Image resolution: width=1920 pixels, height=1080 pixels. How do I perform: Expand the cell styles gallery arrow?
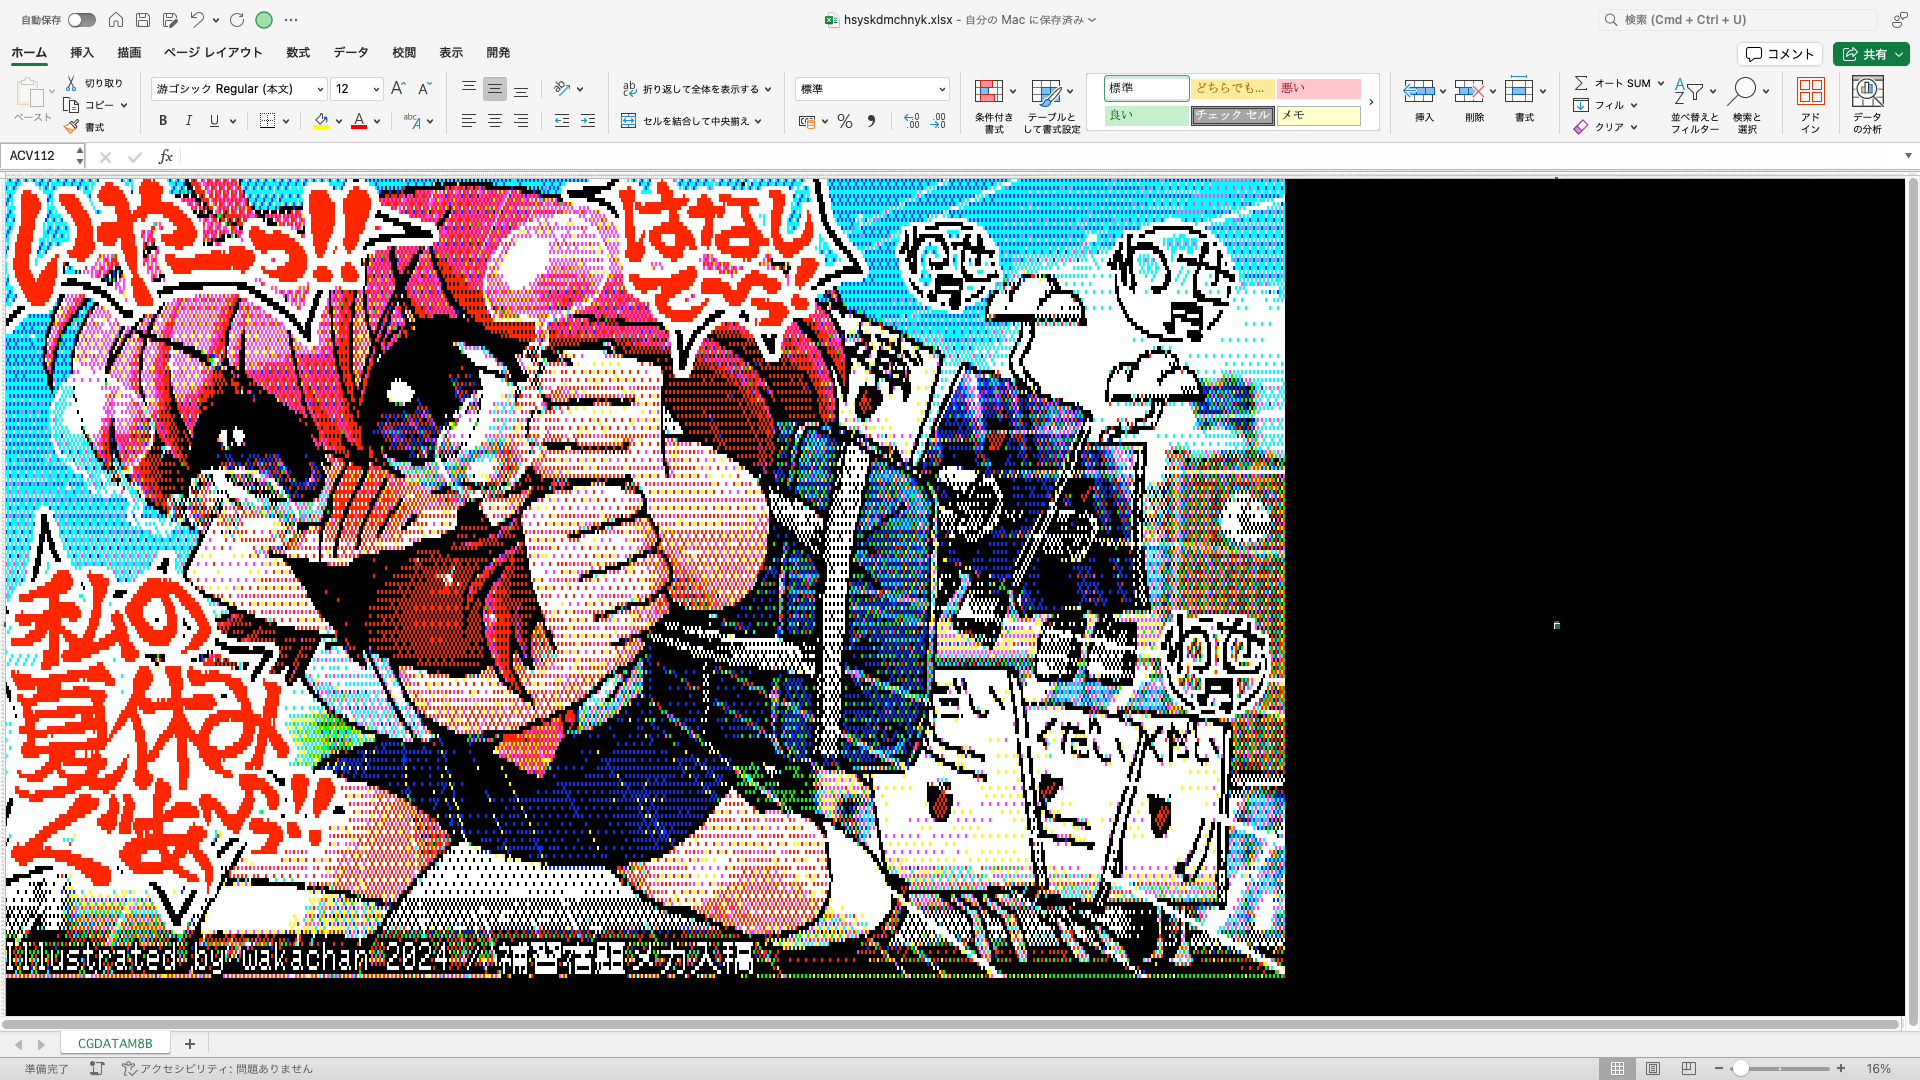point(1371,102)
